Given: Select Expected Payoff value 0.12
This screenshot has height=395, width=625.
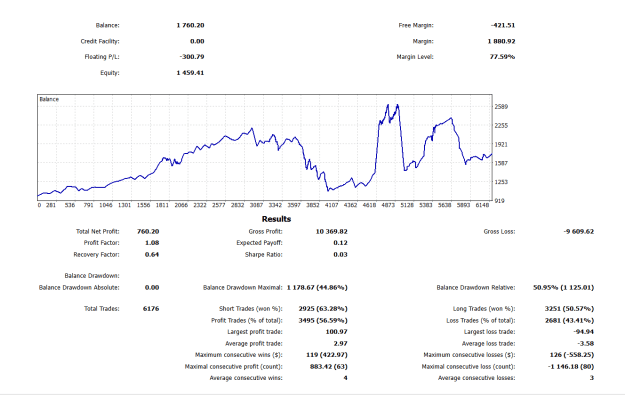Looking at the screenshot, I should point(340,243).
